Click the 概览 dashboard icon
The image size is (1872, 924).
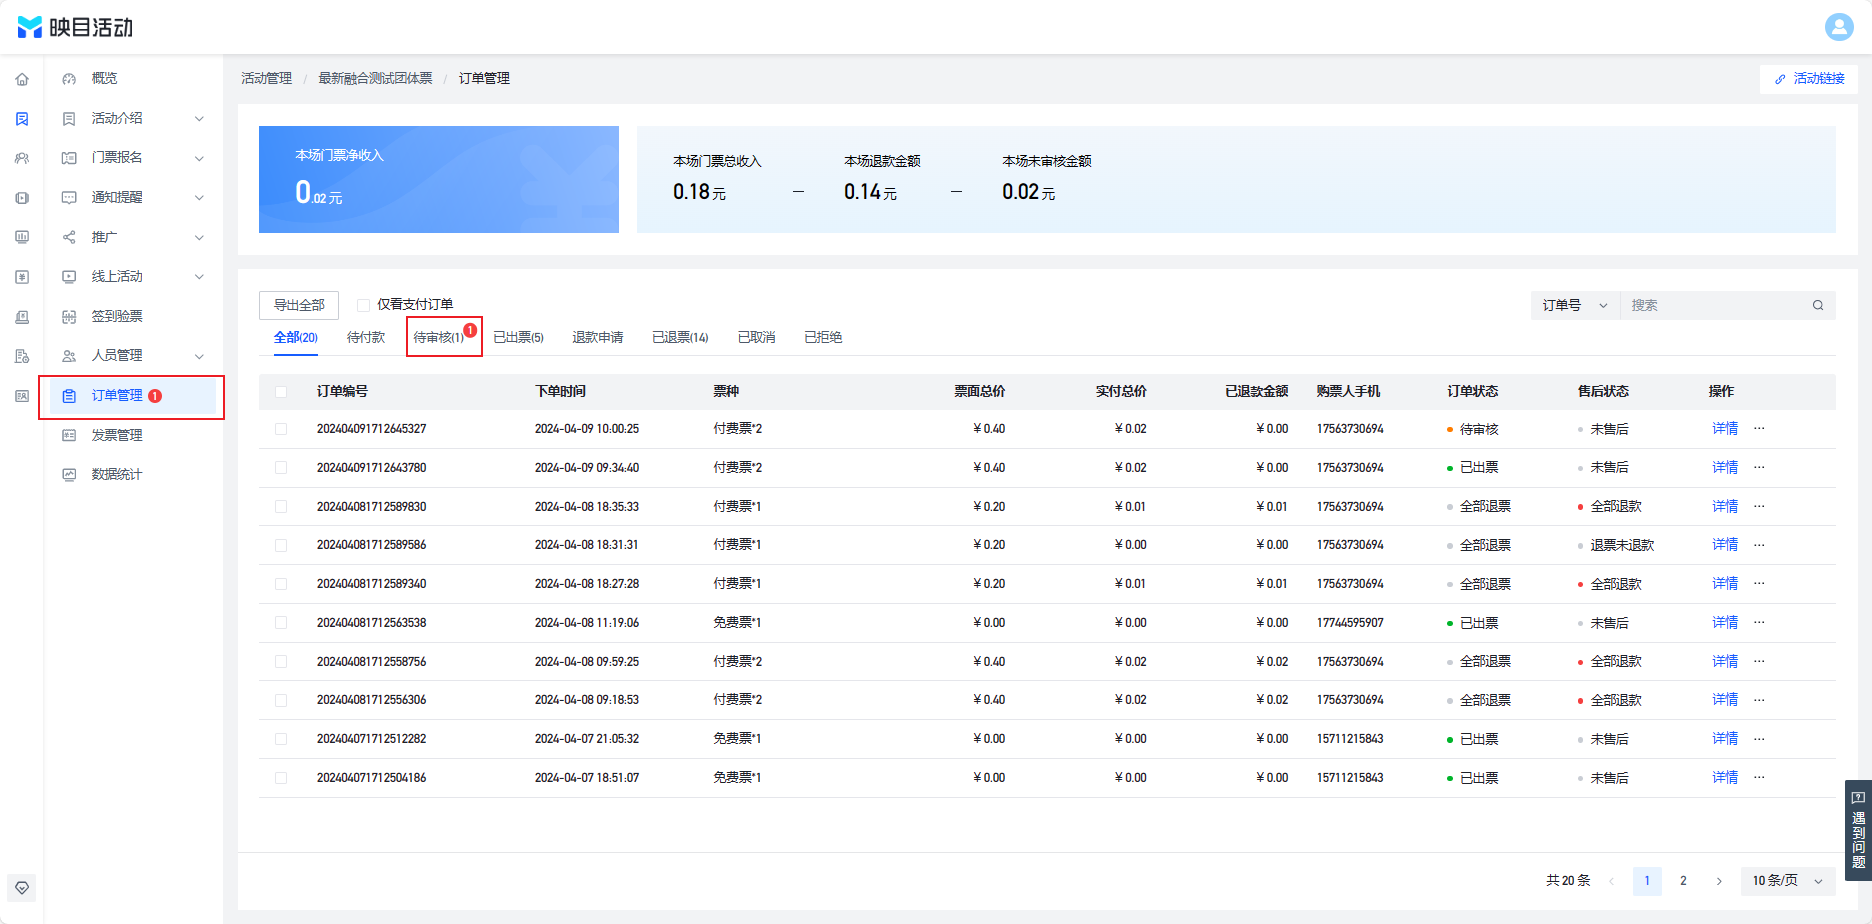pyautogui.click(x=69, y=78)
